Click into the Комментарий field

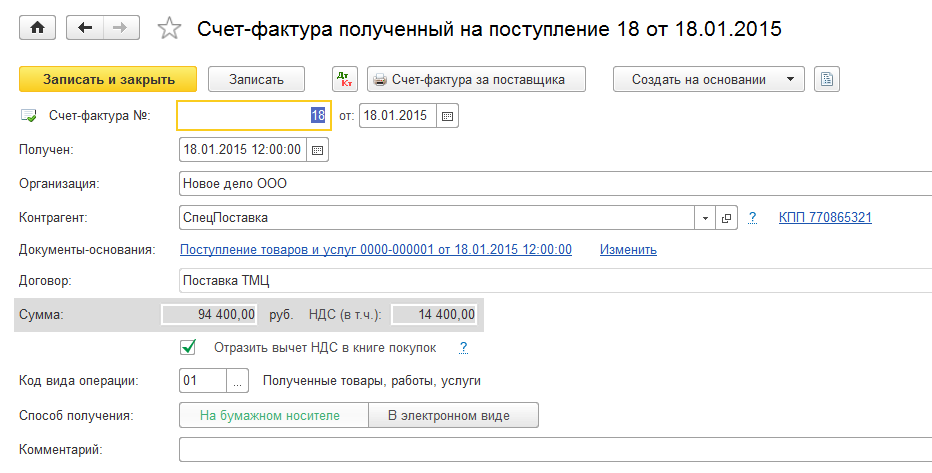(x=550, y=449)
